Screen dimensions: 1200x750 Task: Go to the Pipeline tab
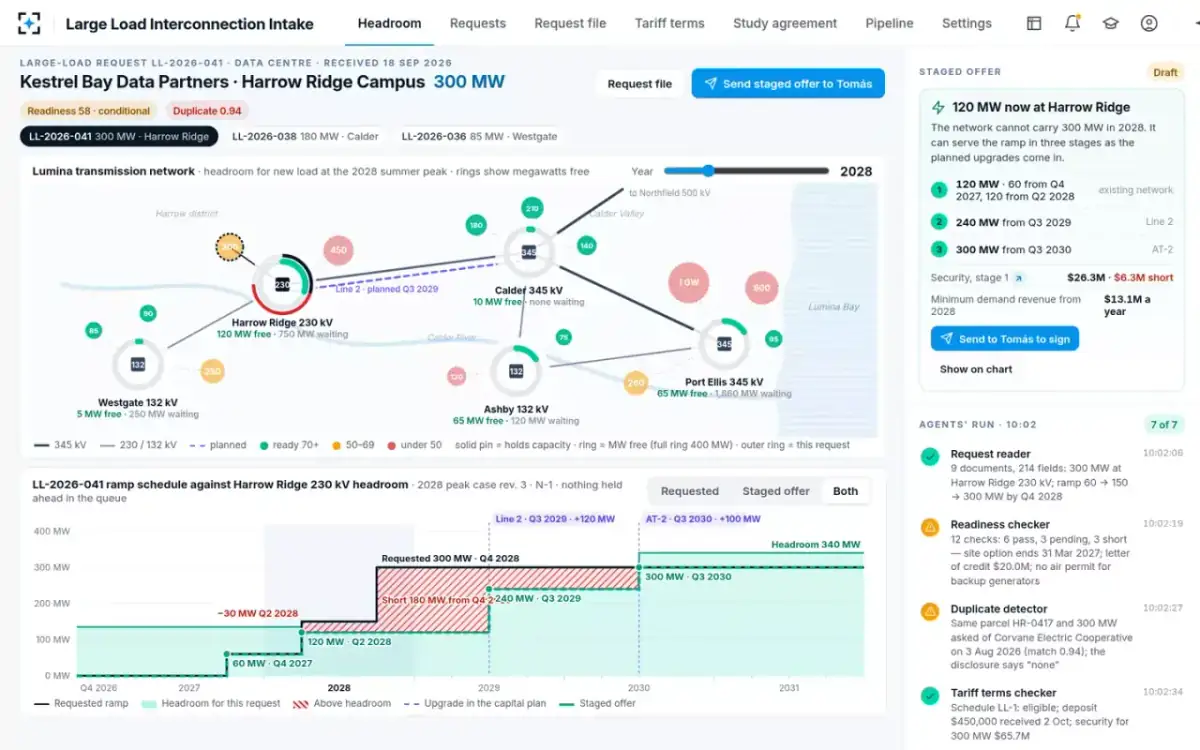pos(889,23)
